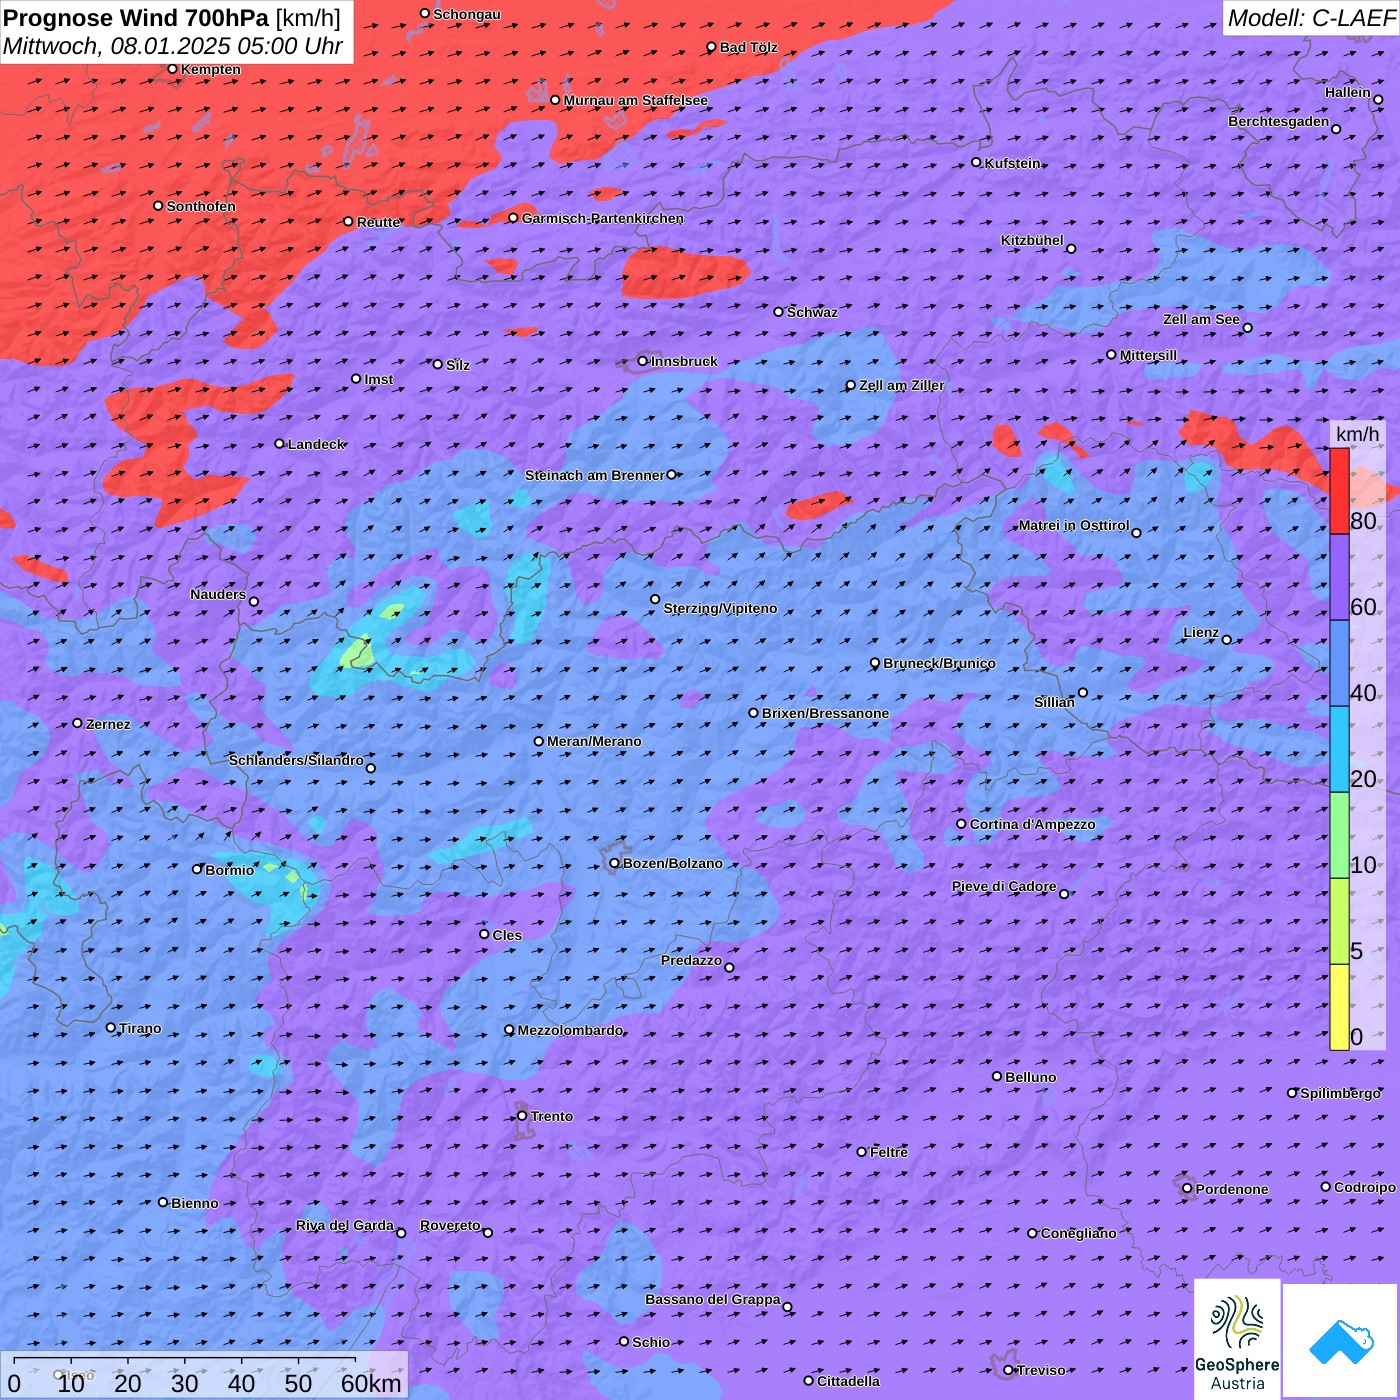Screen dimensions: 1400x1400
Task: Click the 'Modell: C-LAEF' label
Action: pos(1311,18)
